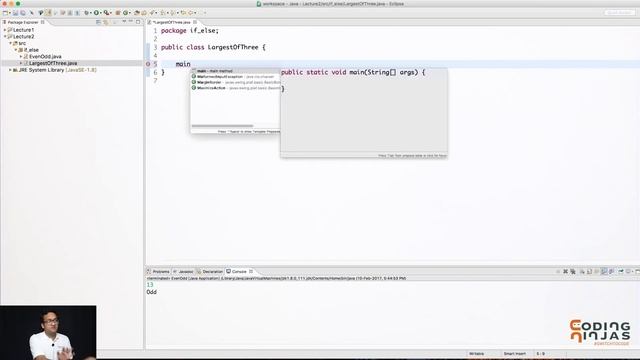Expand LargestOfThree.java node arrow
Viewport: 640px width, 360px height.
point(21,63)
